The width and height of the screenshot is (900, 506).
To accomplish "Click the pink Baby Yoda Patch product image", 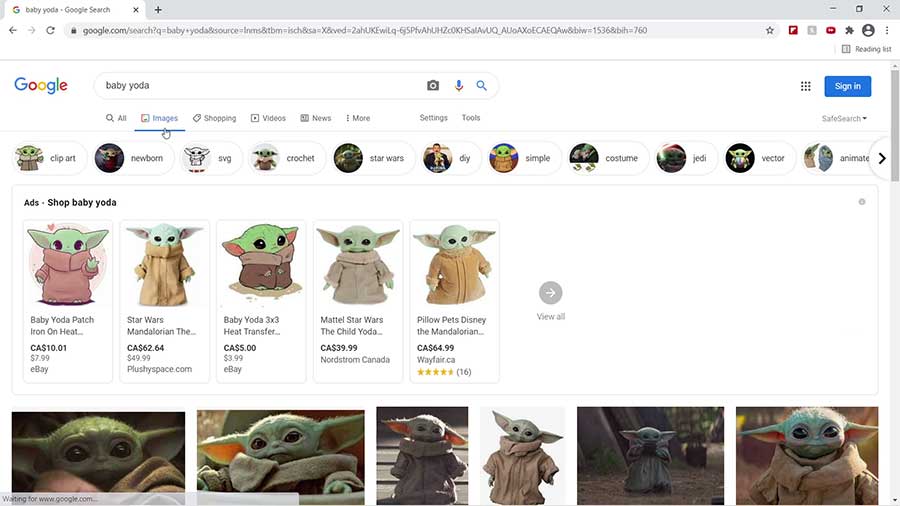I will 68,264.
